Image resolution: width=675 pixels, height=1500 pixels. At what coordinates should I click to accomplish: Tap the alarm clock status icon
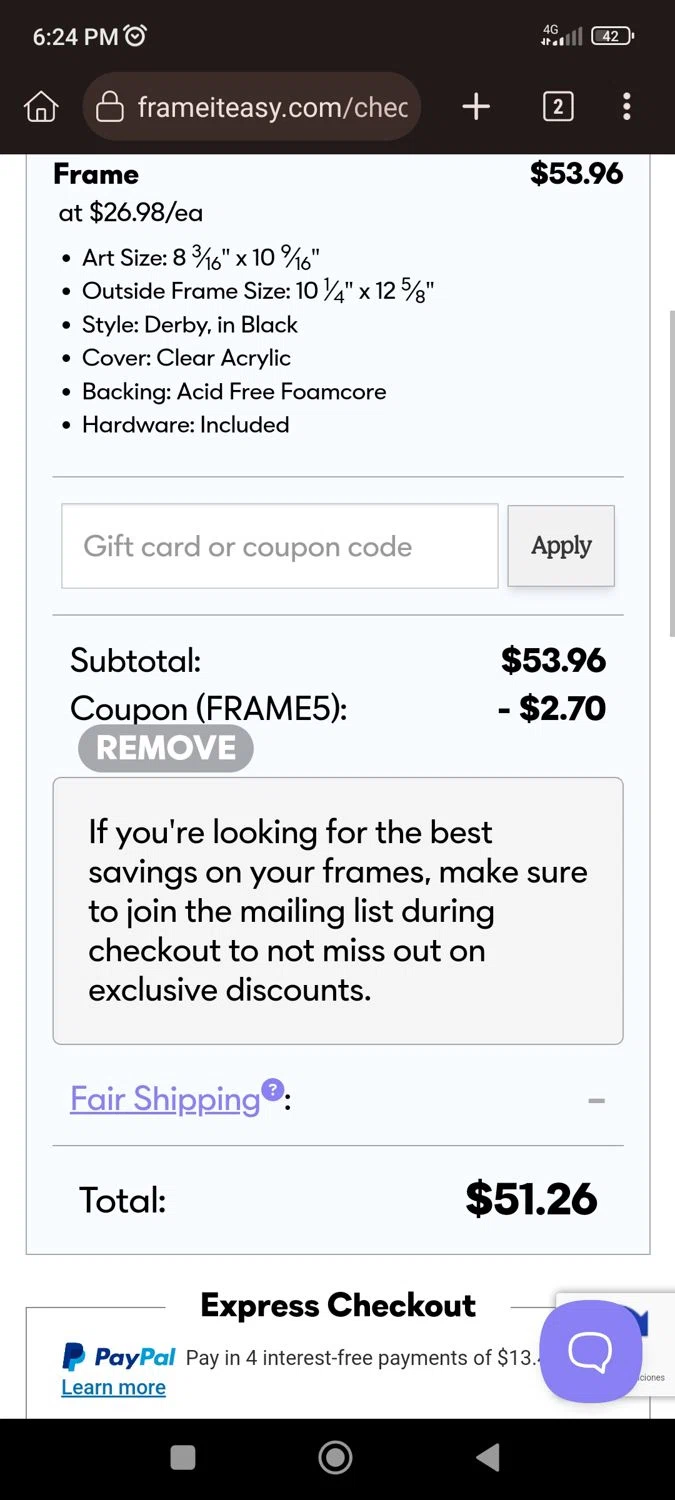point(135,36)
